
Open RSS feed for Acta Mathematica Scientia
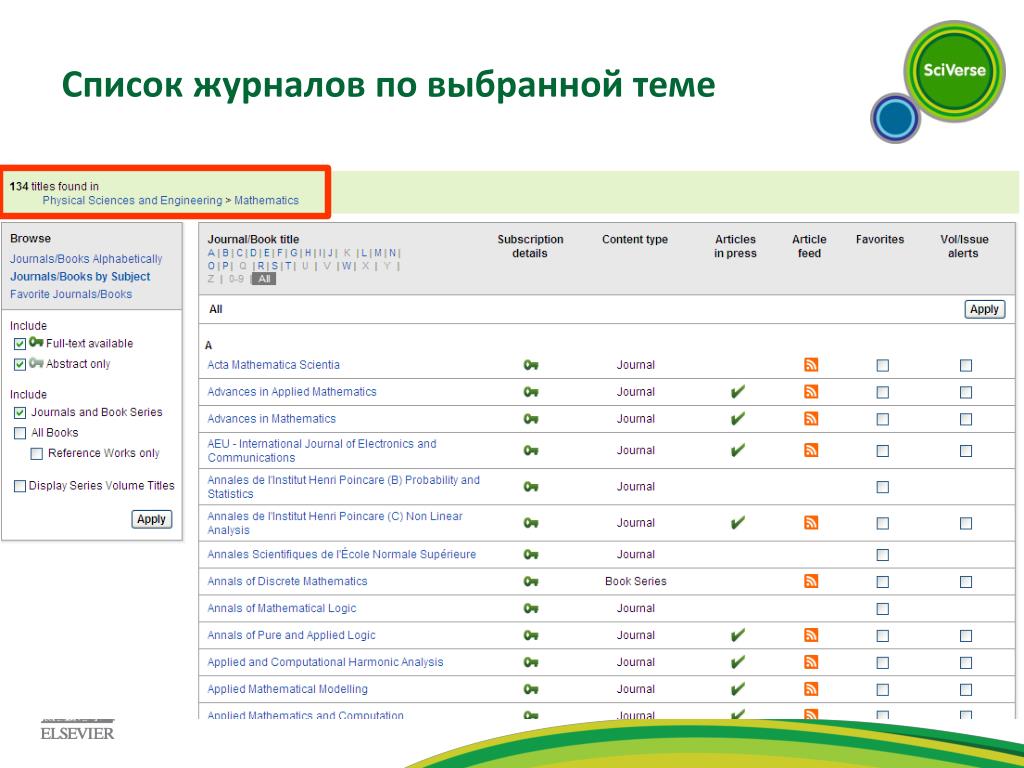click(x=810, y=365)
